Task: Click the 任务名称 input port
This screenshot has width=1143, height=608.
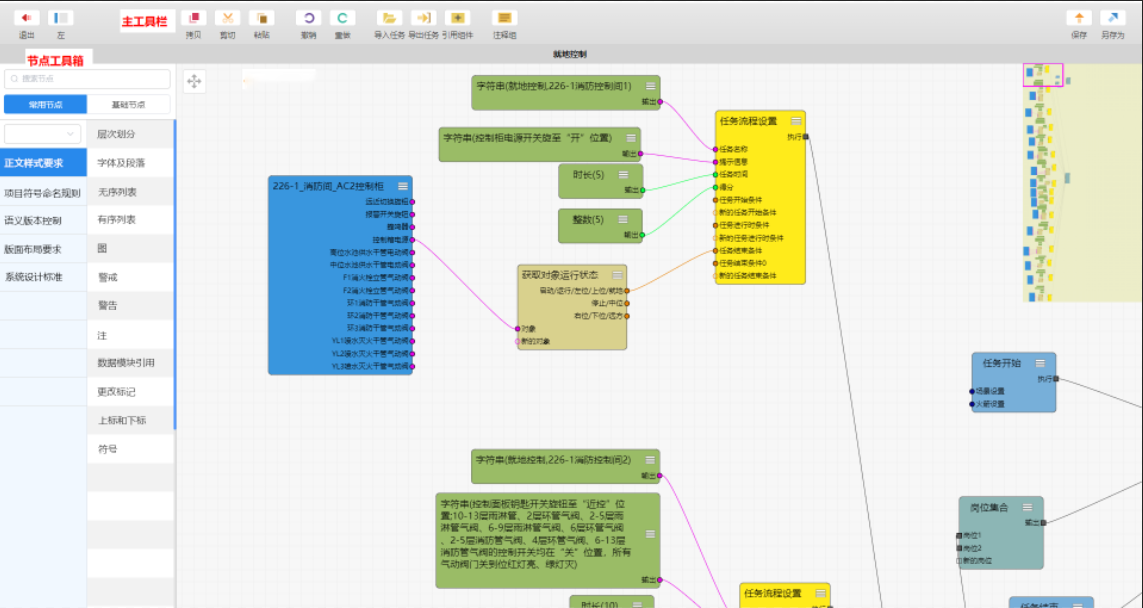Action: pyautogui.click(x=716, y=149)
